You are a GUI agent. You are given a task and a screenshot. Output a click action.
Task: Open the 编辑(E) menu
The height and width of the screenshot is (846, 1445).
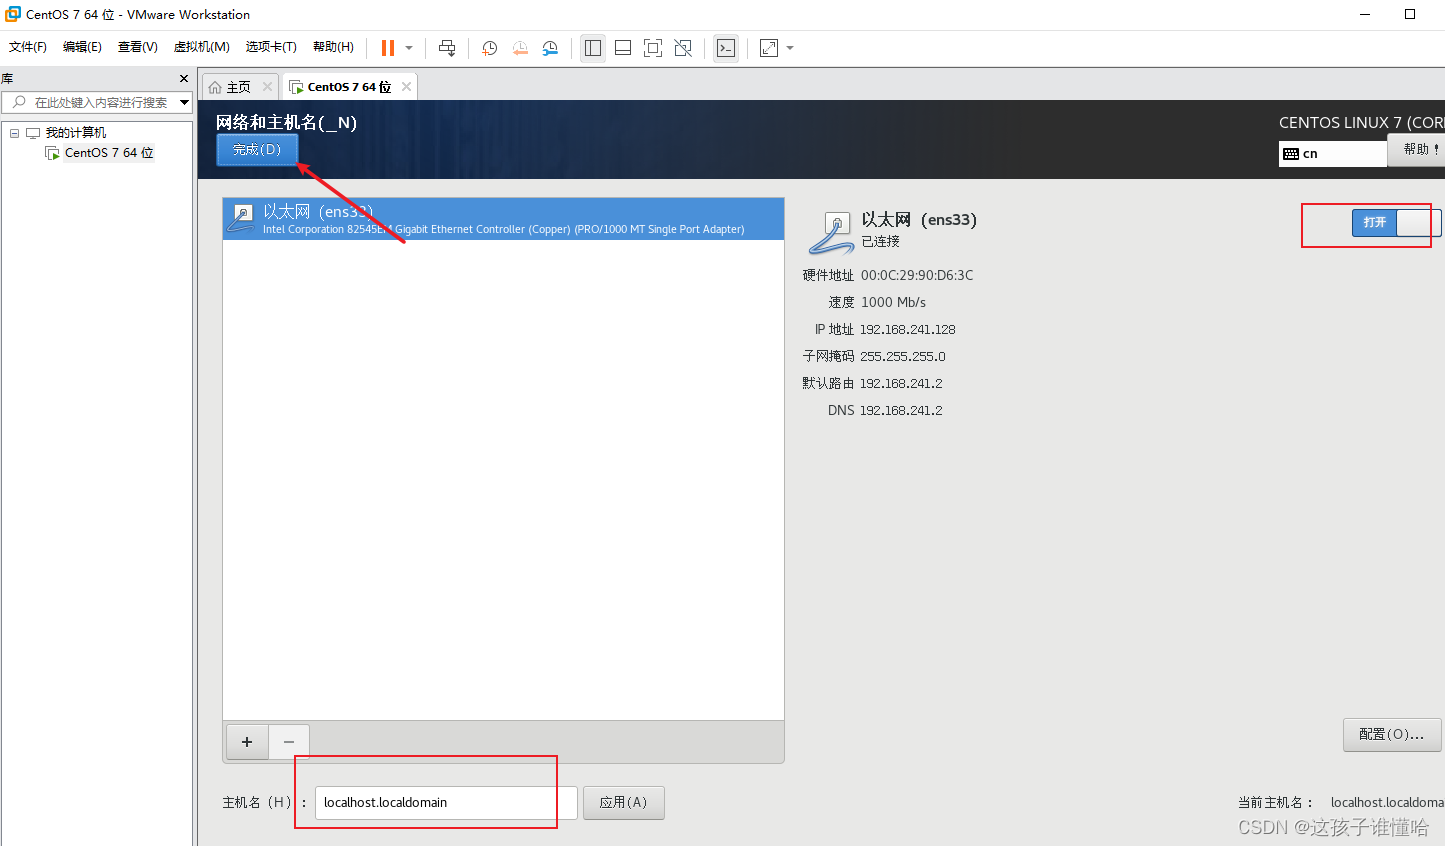[x=82, y=47]
